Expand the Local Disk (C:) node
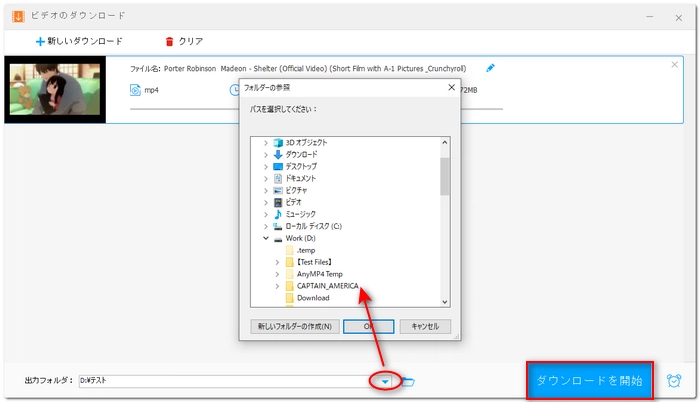 [266, 226]
